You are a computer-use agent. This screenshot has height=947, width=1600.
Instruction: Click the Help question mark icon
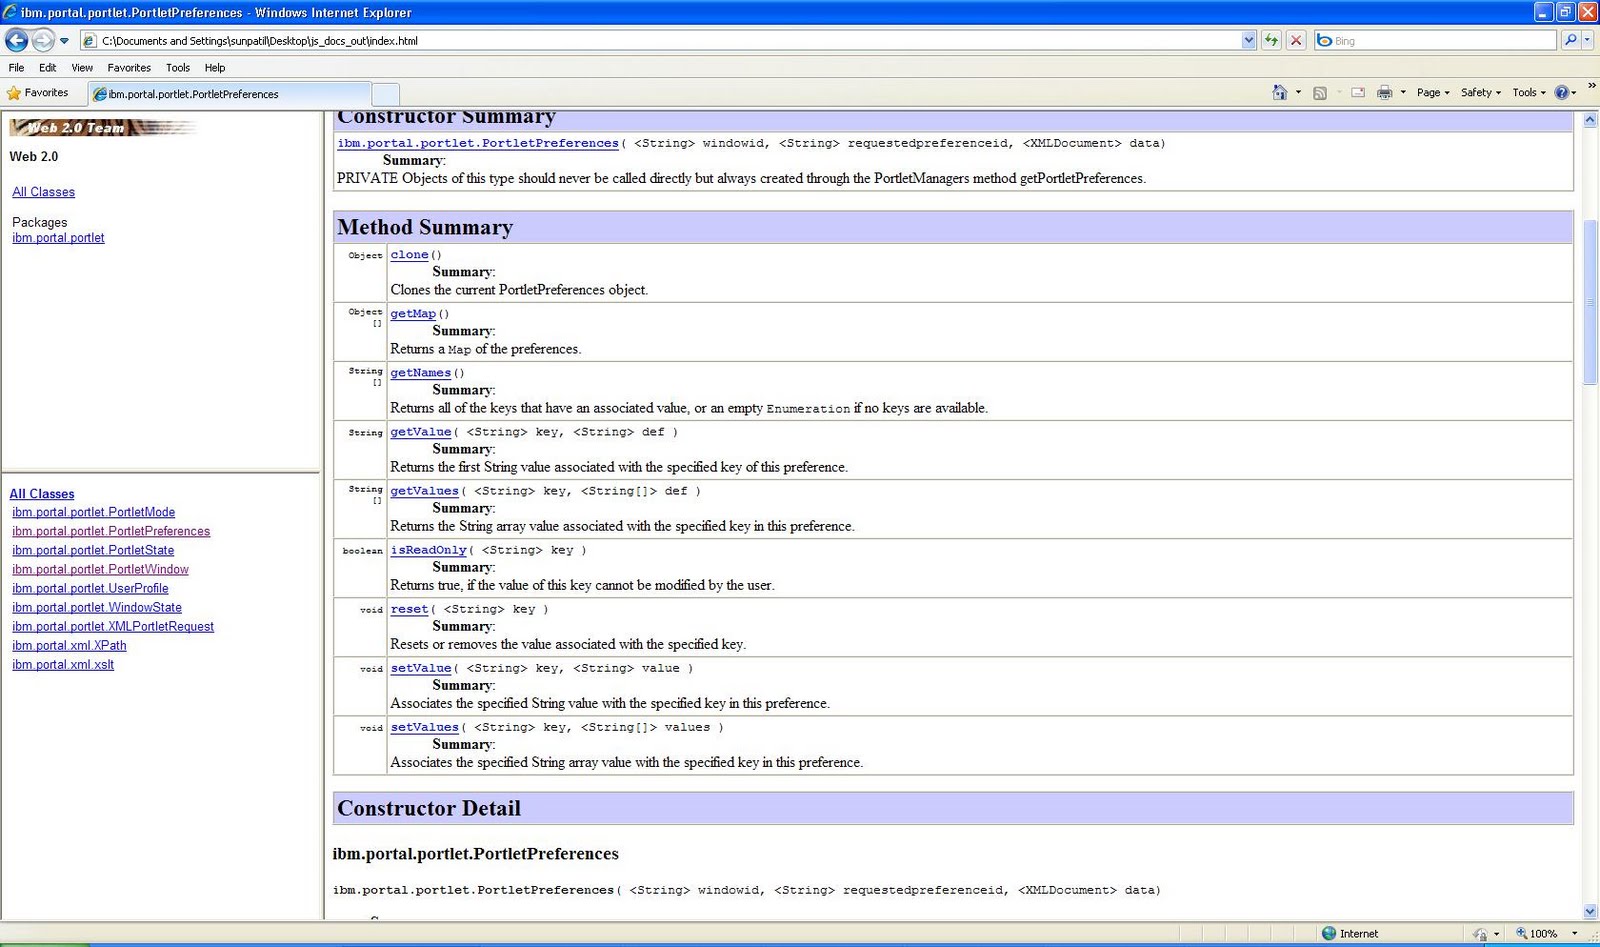tap(1561, 93)
